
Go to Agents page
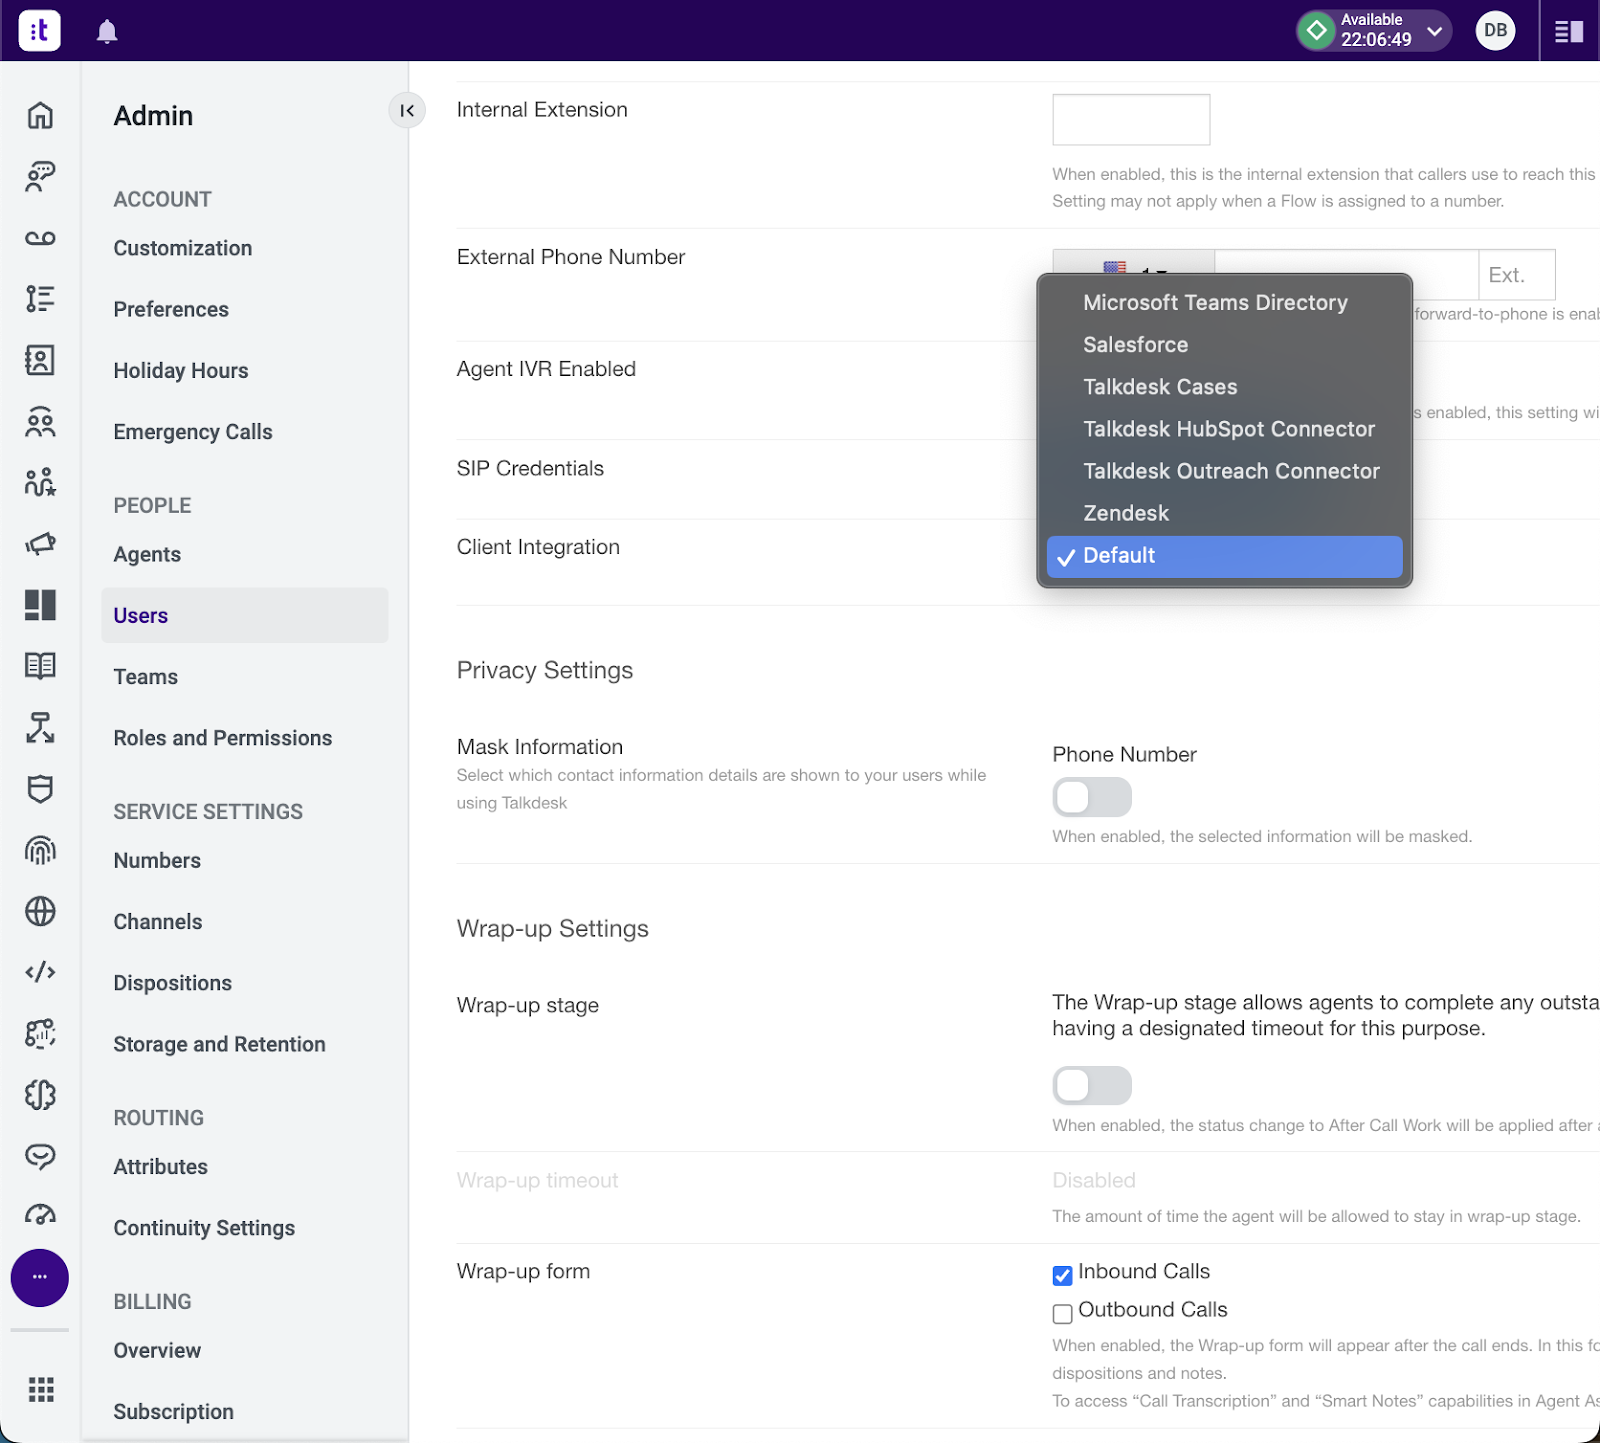coord(147,555)
